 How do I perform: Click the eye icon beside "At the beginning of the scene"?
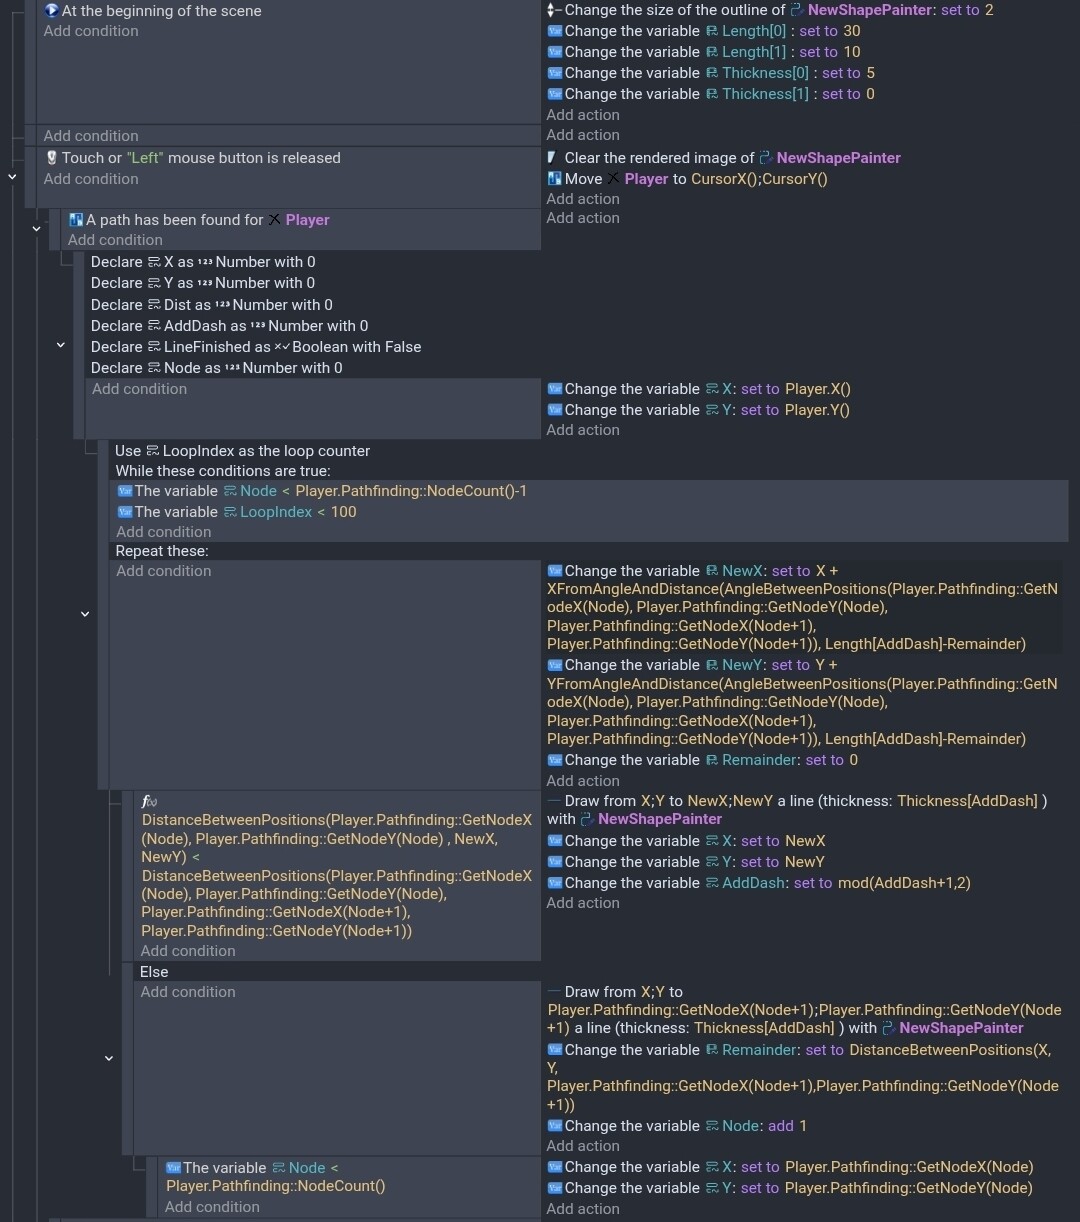(52, 11)
